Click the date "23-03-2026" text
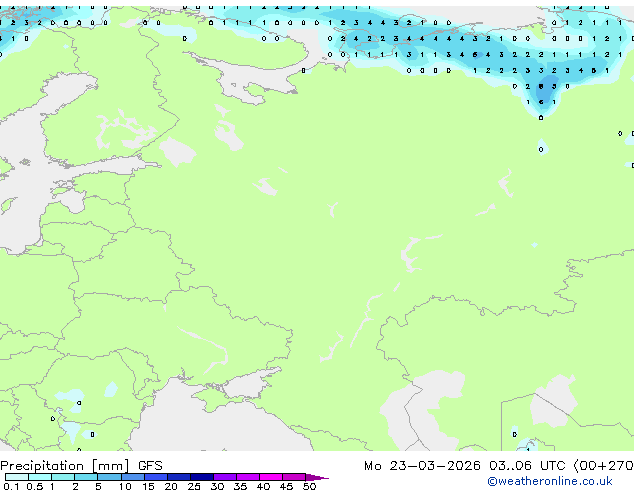 [x=435, y=466]
